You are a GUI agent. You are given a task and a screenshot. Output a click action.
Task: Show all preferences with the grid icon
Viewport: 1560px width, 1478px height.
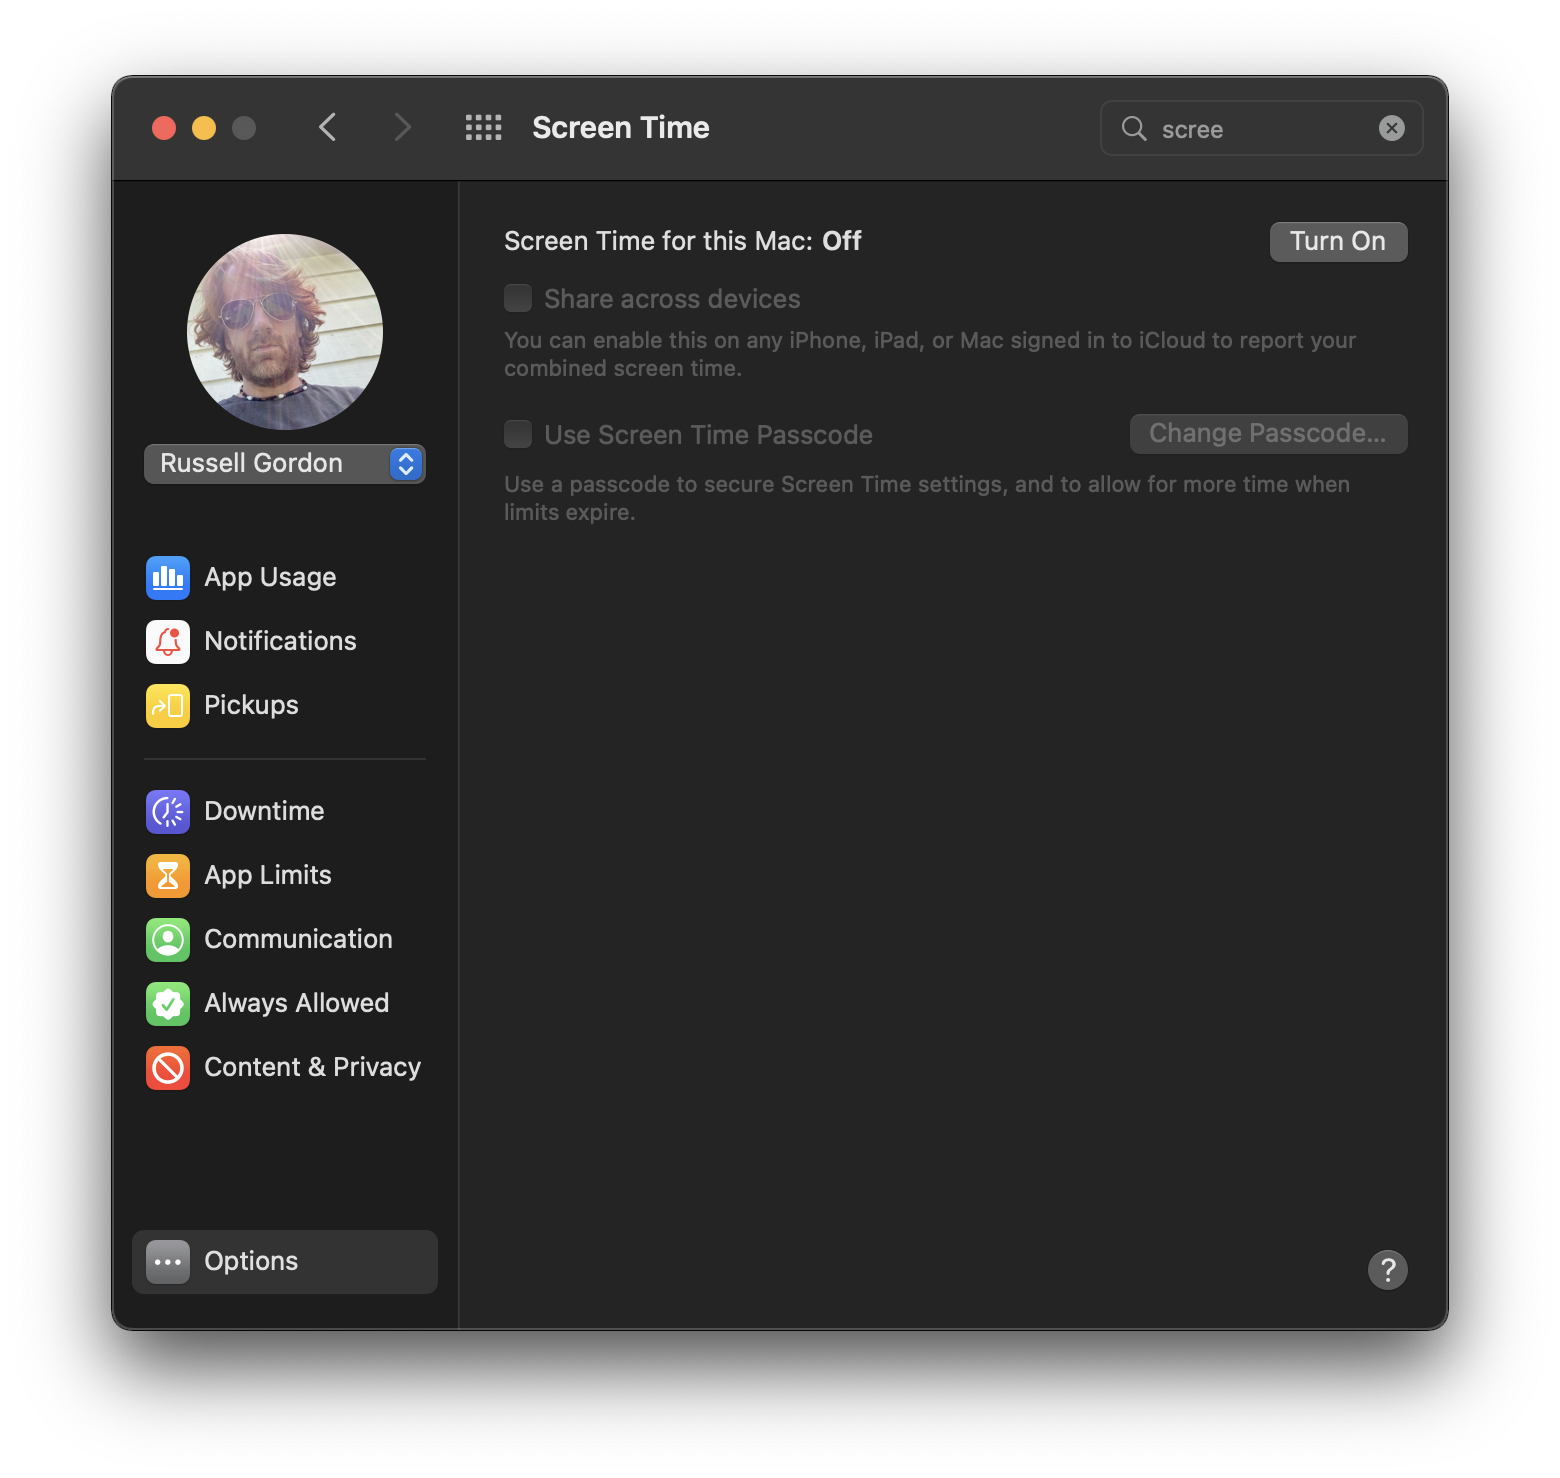pos(484,128)
